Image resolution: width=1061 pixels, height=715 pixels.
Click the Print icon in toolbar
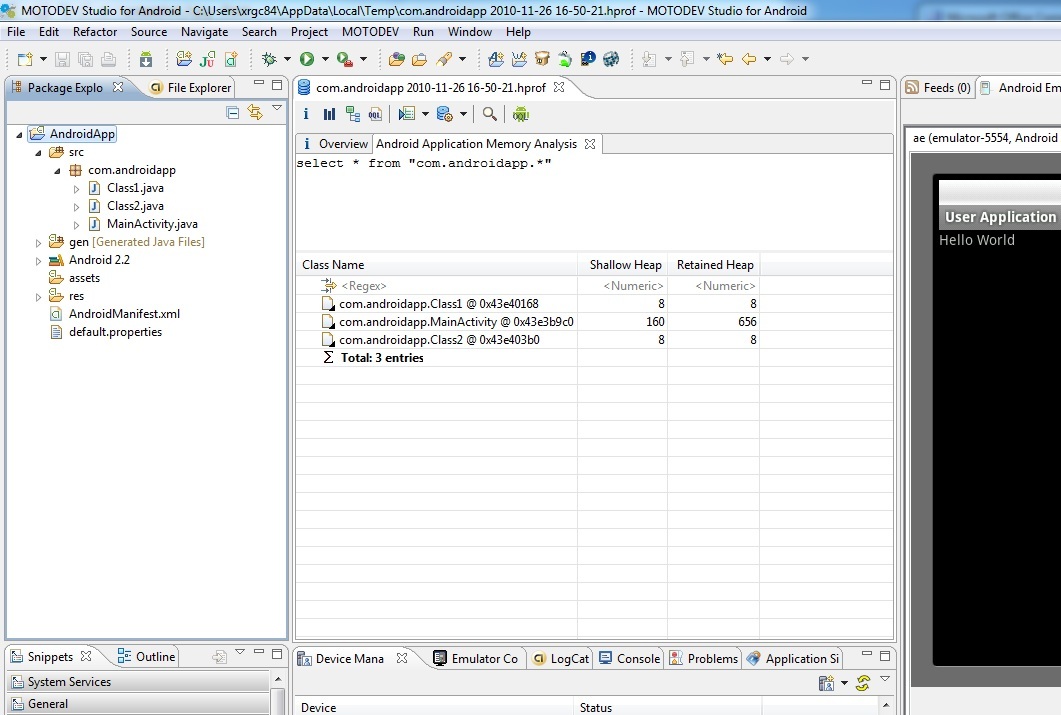point(108,60)
